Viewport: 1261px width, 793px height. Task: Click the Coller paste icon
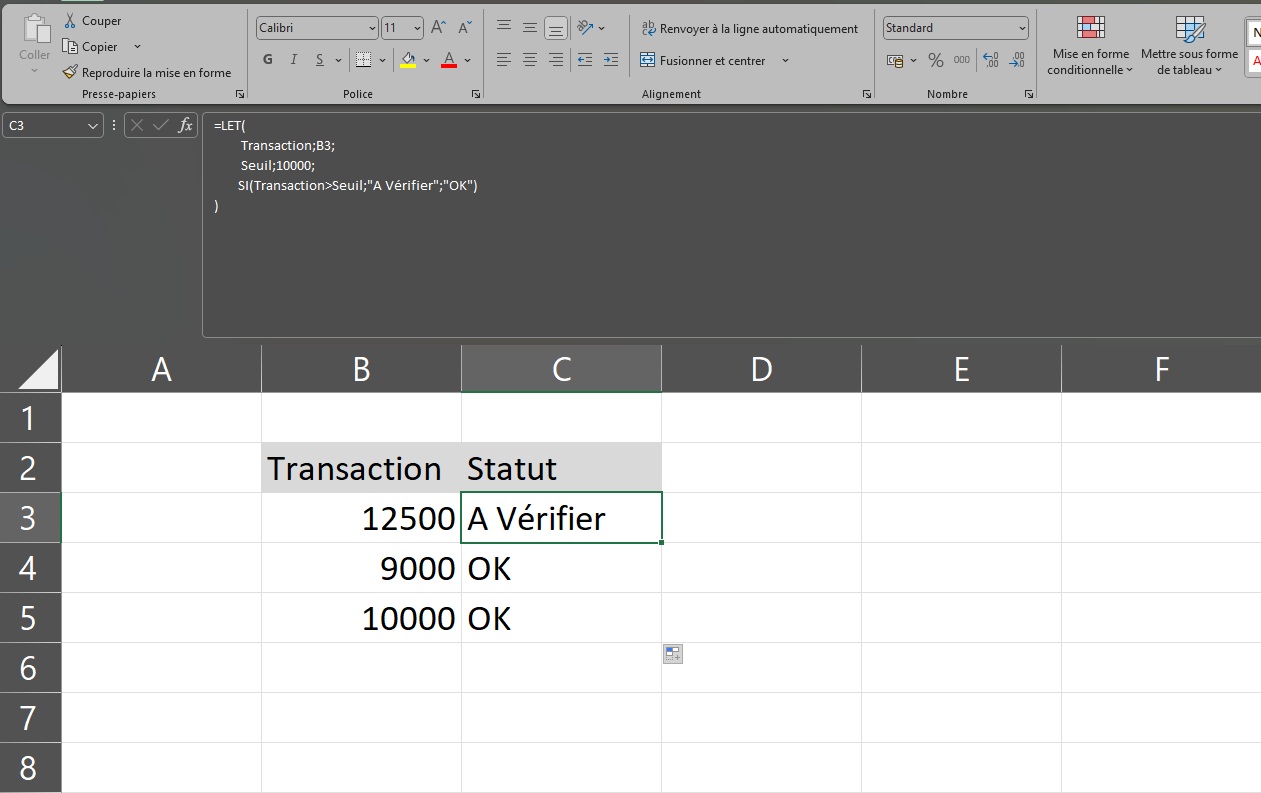point(35,30)
